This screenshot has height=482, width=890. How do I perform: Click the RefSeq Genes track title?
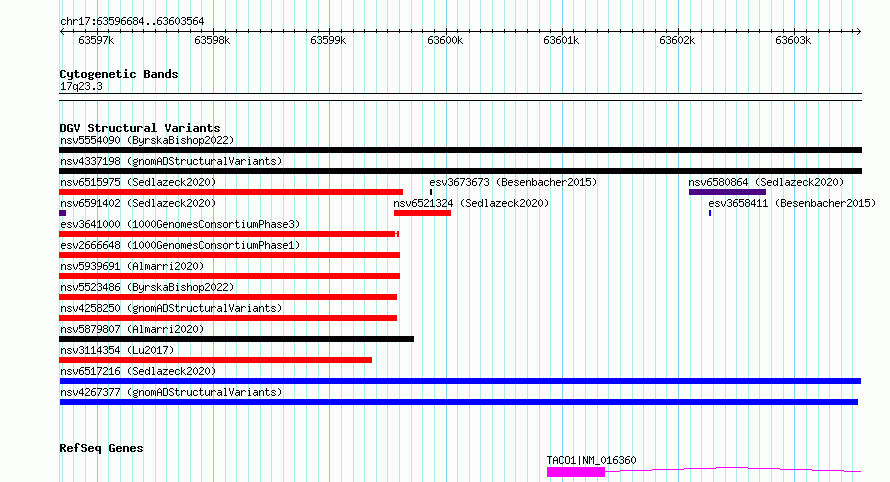(101, 448)
